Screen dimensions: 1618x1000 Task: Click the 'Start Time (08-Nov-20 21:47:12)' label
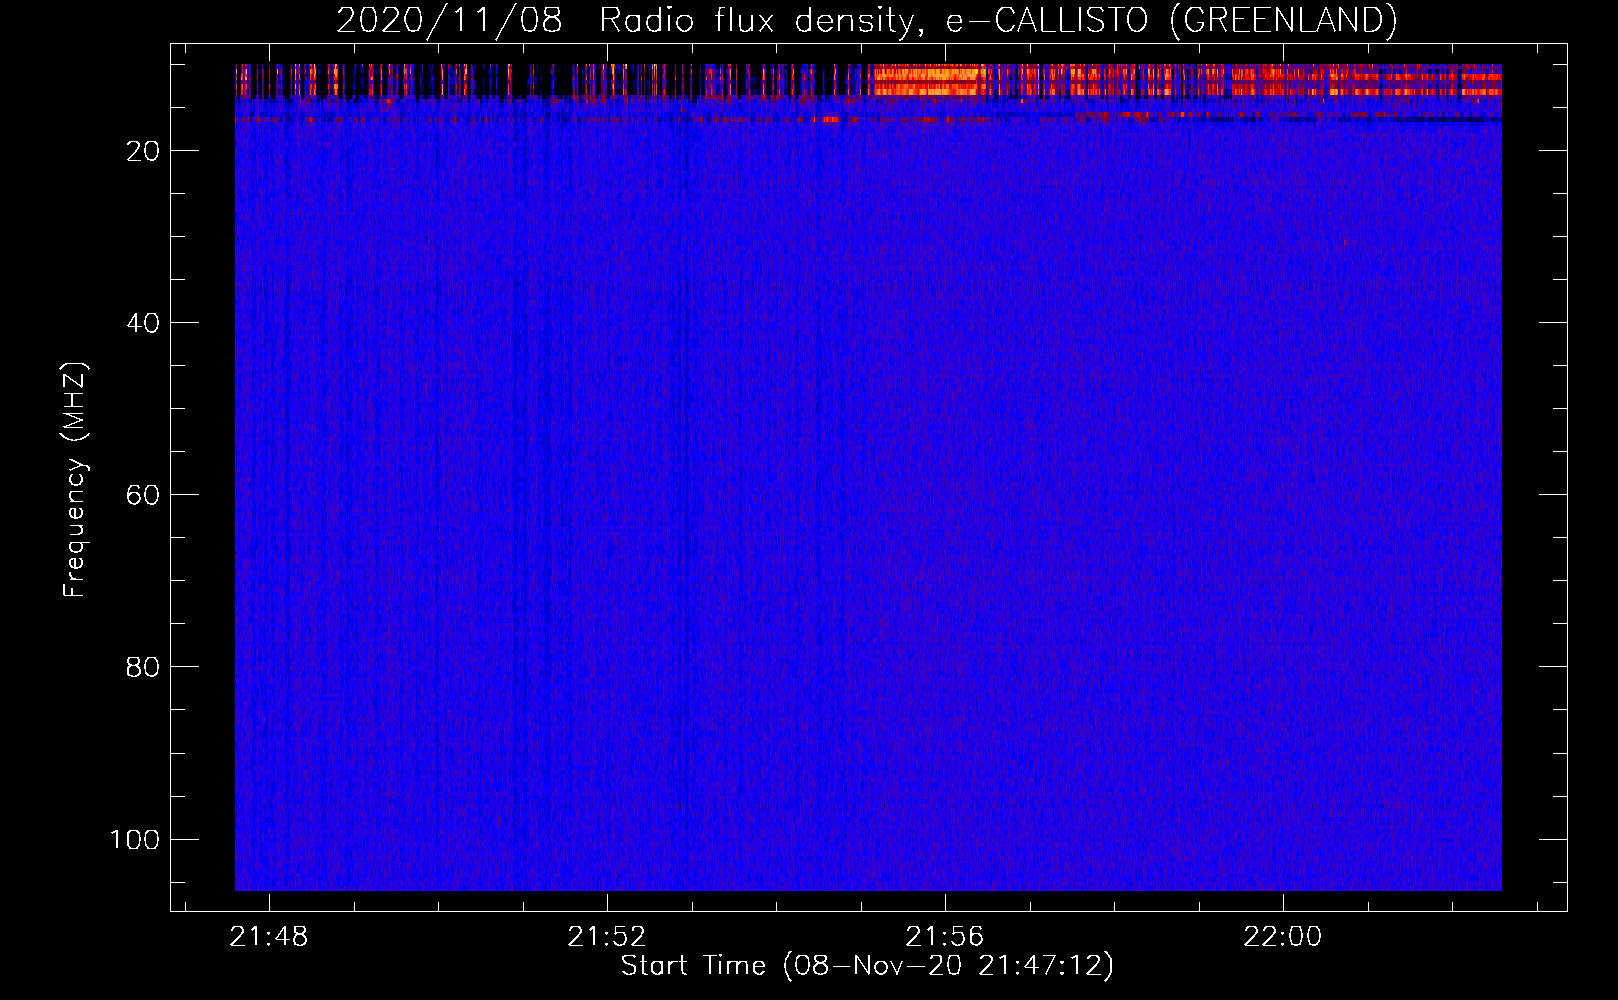(x=867, y=966)
